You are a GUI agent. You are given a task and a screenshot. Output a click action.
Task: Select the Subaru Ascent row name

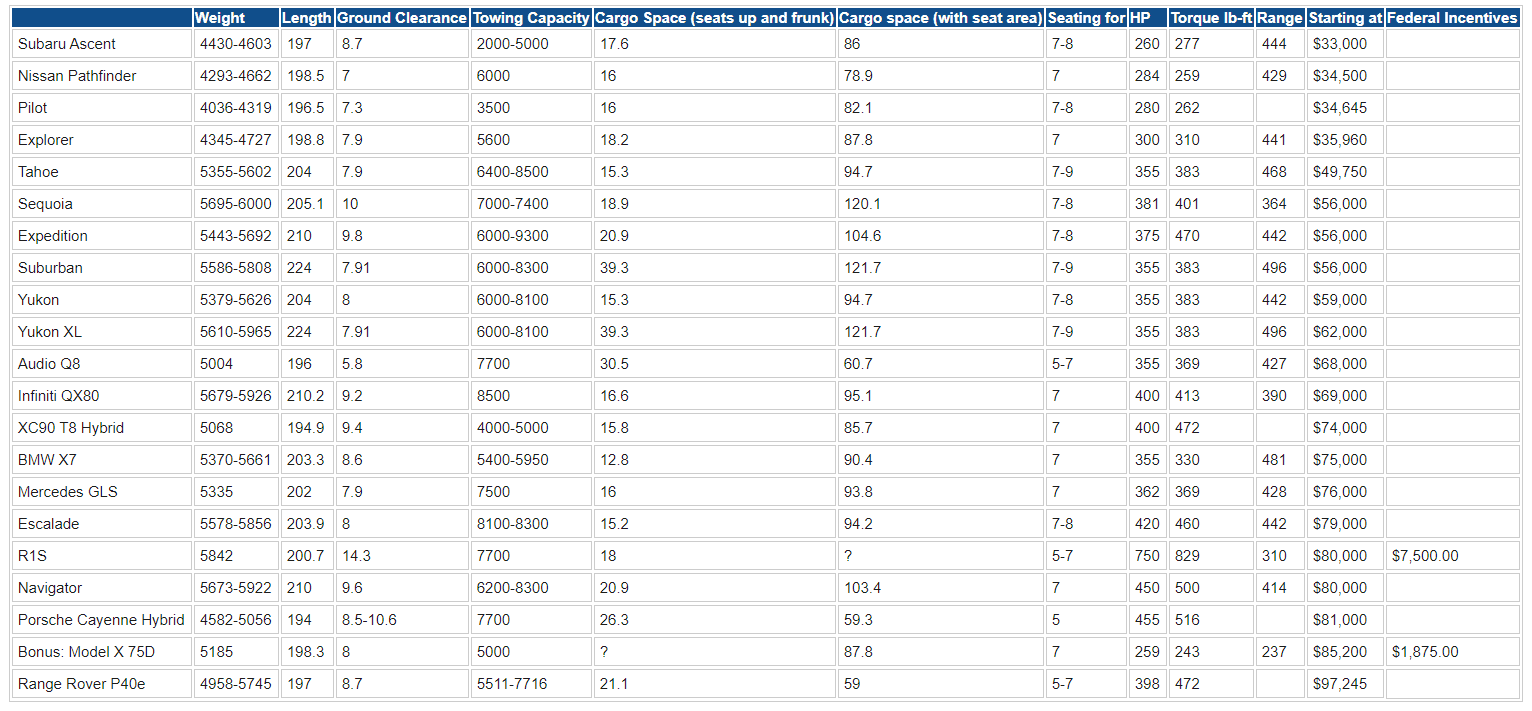pyautogui.click(x=102, y=44)
